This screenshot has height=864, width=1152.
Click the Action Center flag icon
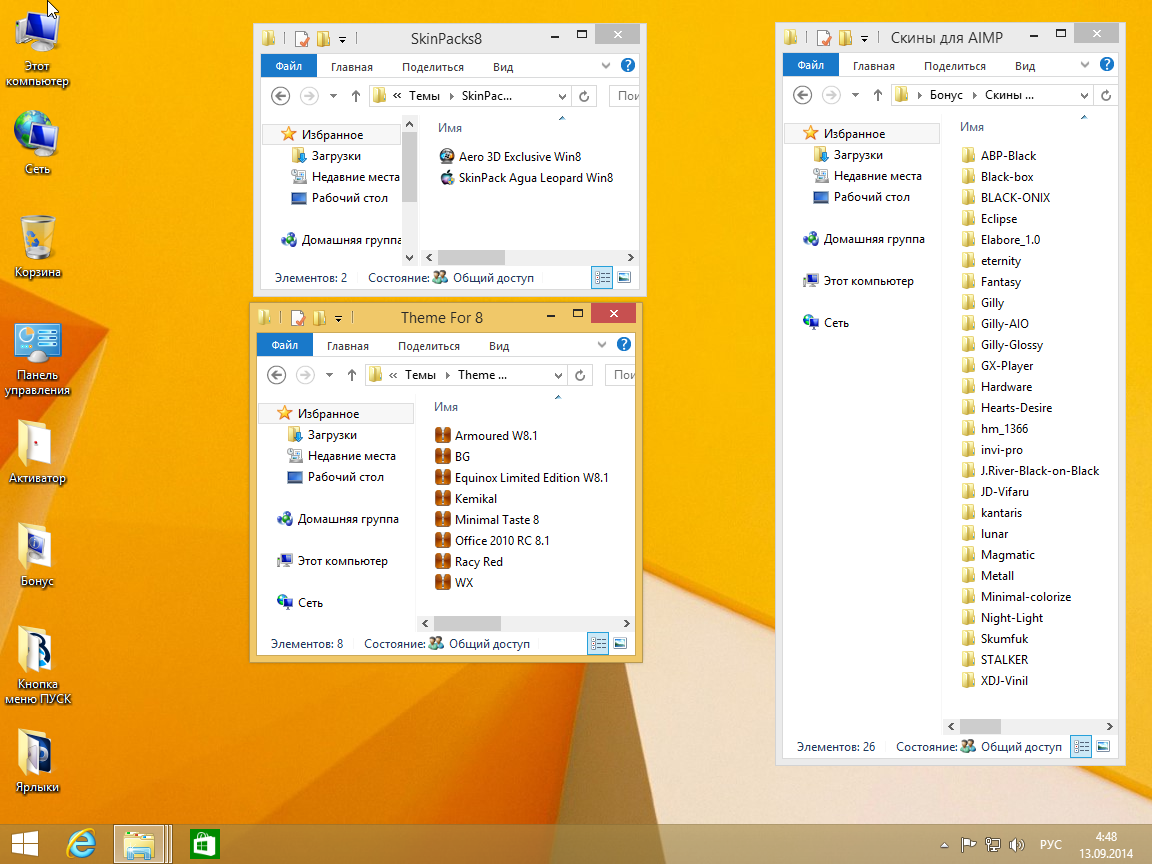[968, 845]
